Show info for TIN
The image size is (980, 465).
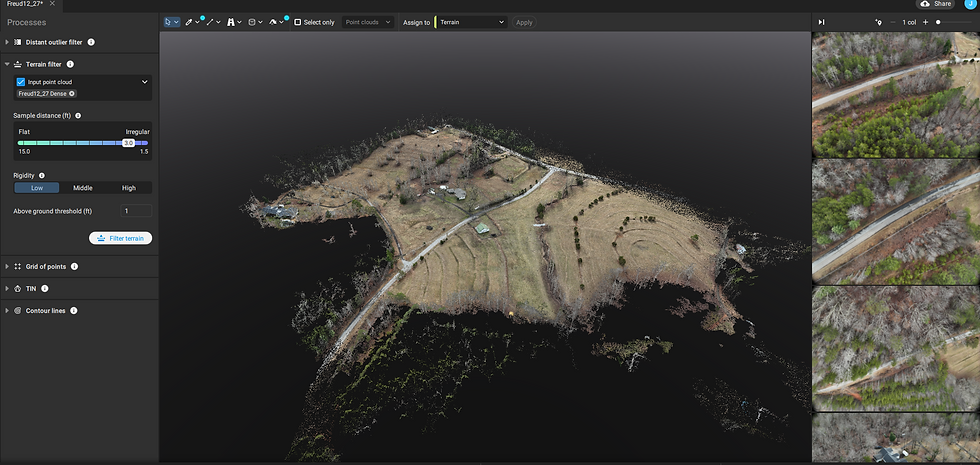point(45,288)
